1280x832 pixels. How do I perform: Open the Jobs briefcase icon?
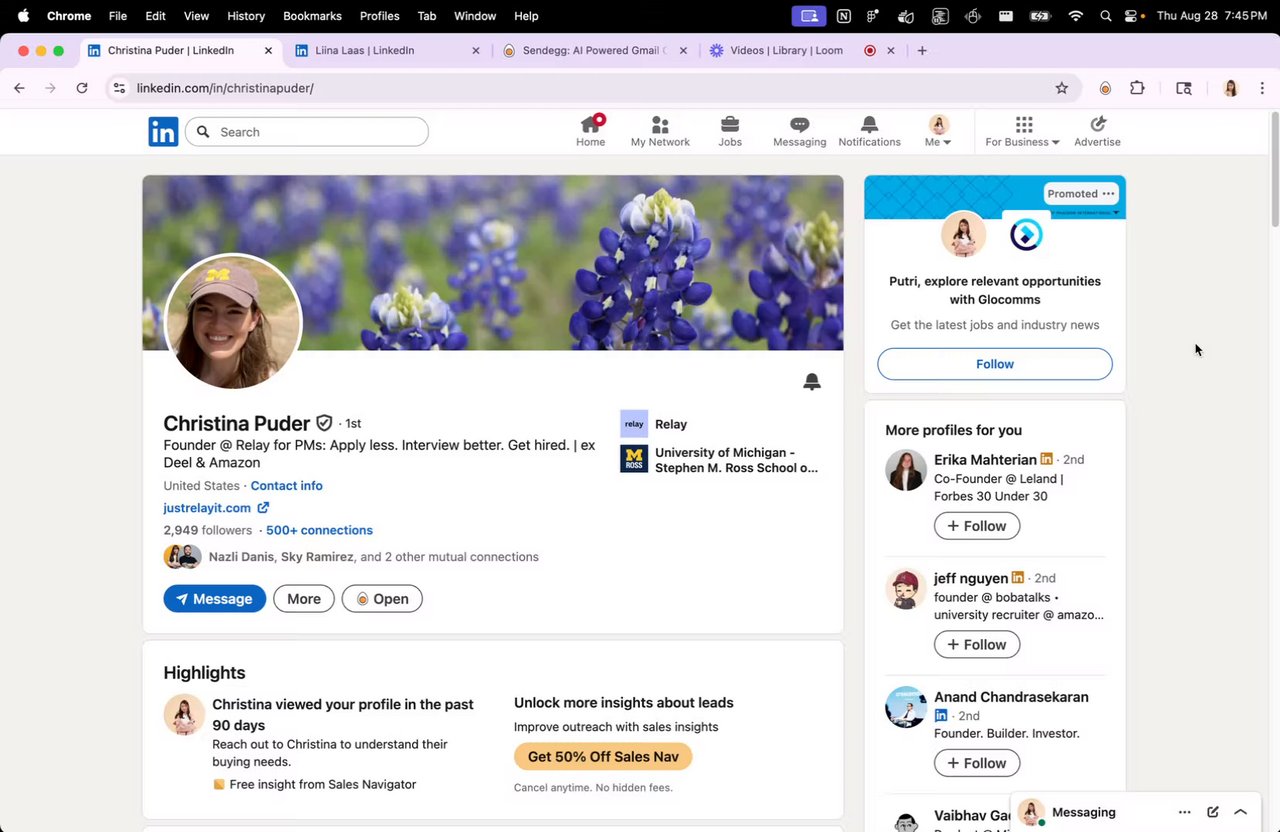pos(730,124)
